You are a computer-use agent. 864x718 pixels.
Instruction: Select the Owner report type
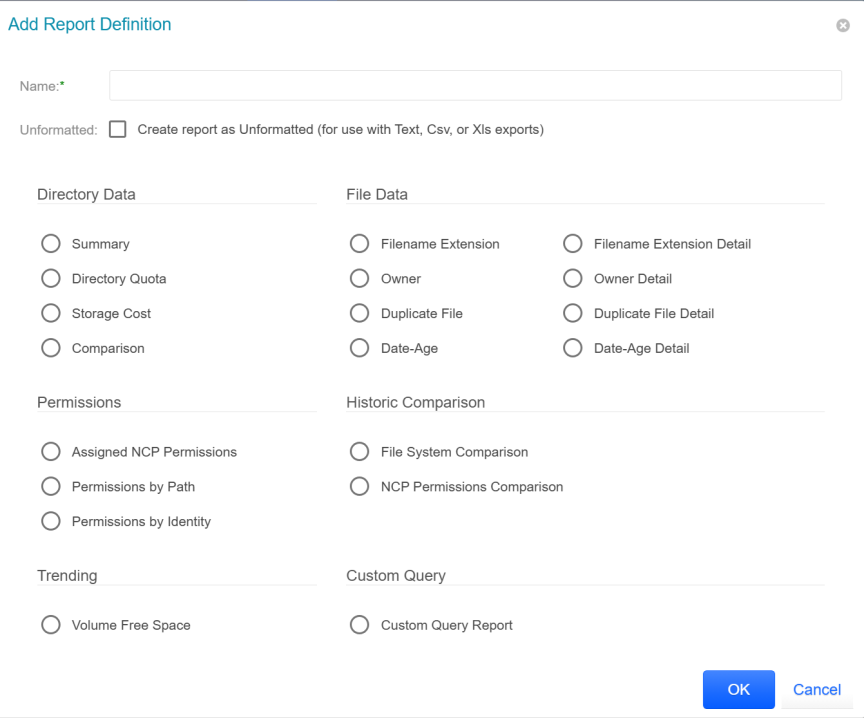pyautogui.click(x=359, y=278)
